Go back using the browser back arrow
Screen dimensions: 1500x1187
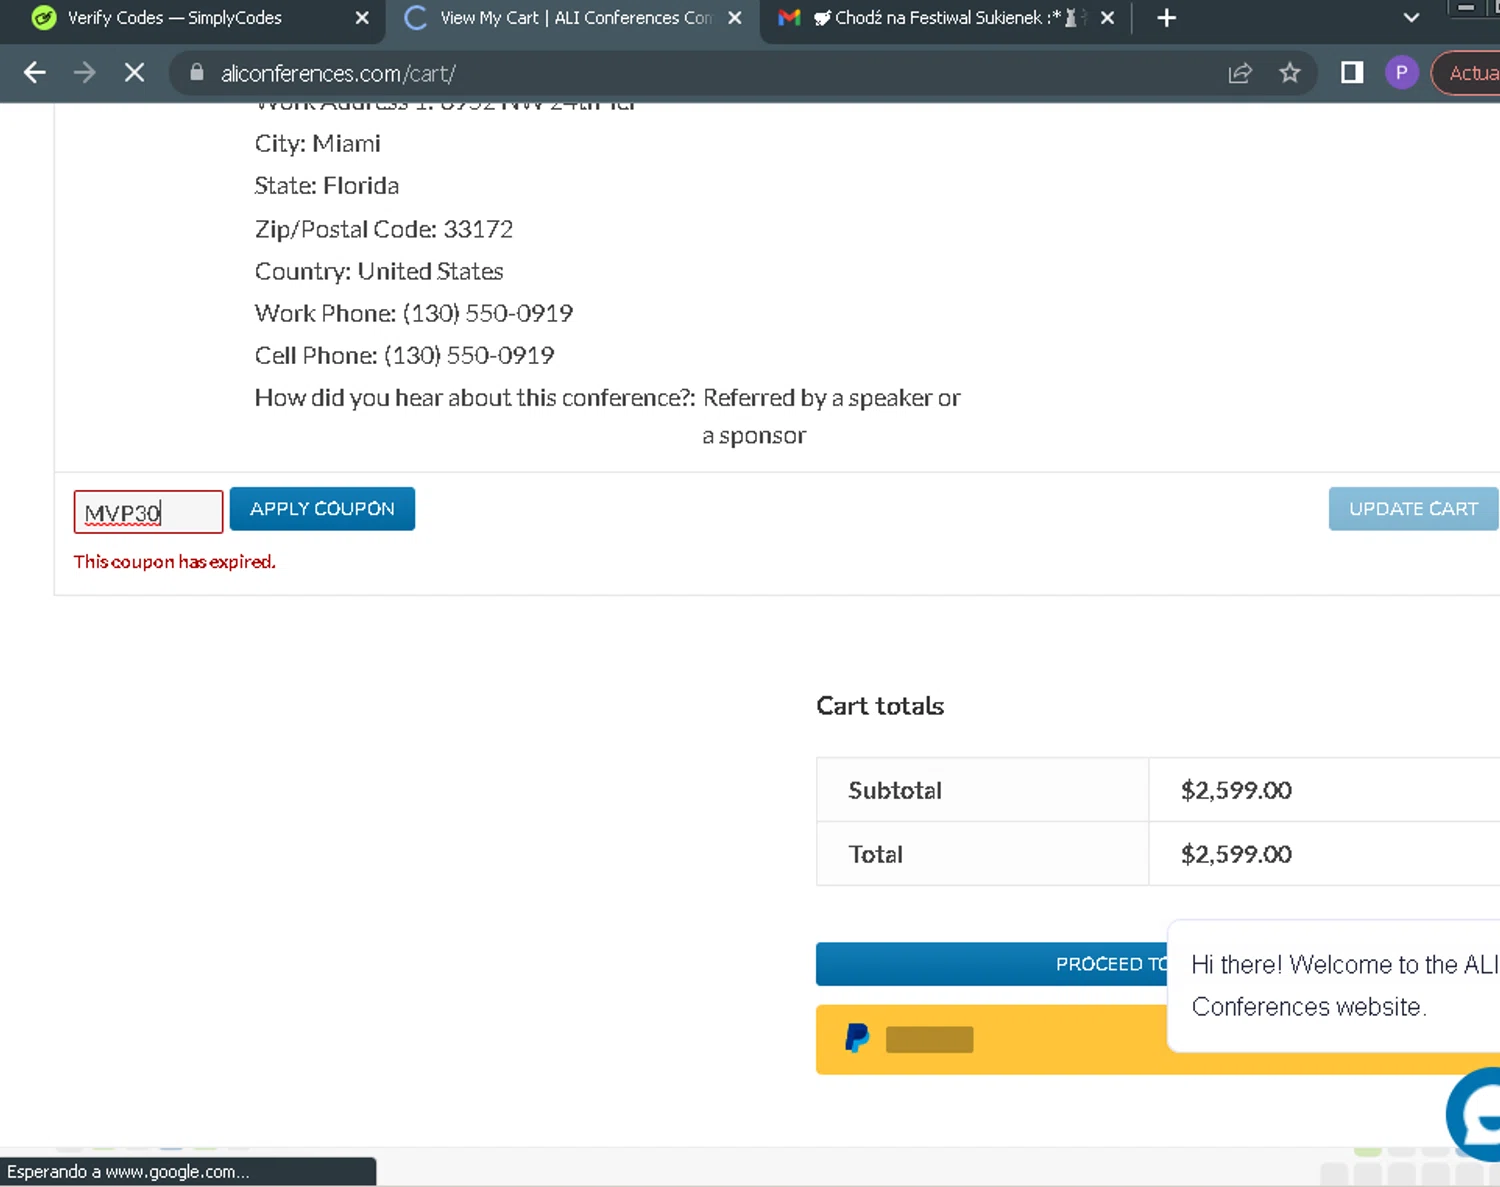pos(35,73)
